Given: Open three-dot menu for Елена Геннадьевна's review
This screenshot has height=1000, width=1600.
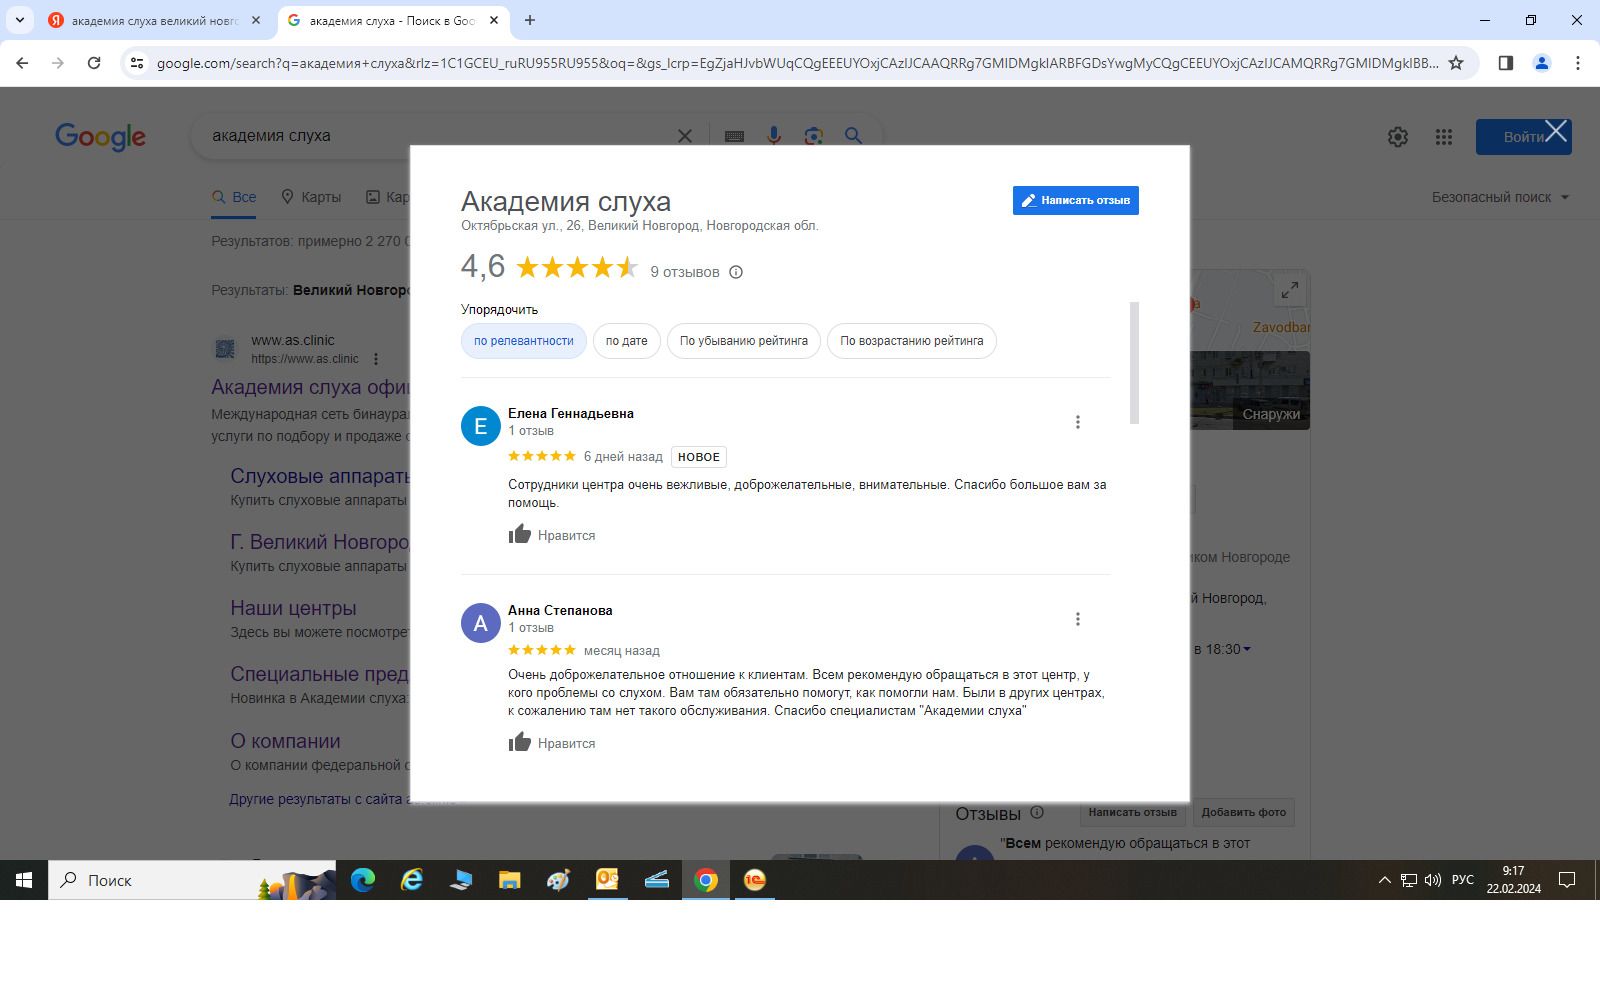Looking at the screenshot, I should (x=1077, y=422).
